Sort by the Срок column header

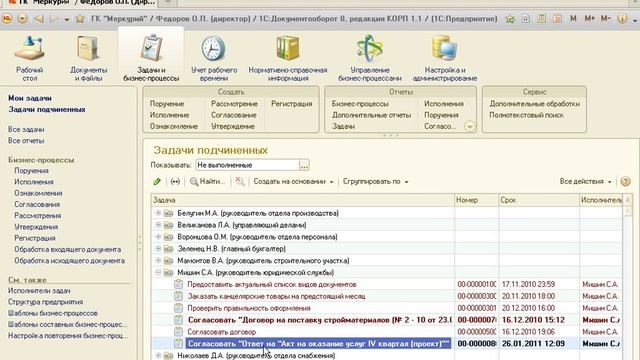point(539,200)
